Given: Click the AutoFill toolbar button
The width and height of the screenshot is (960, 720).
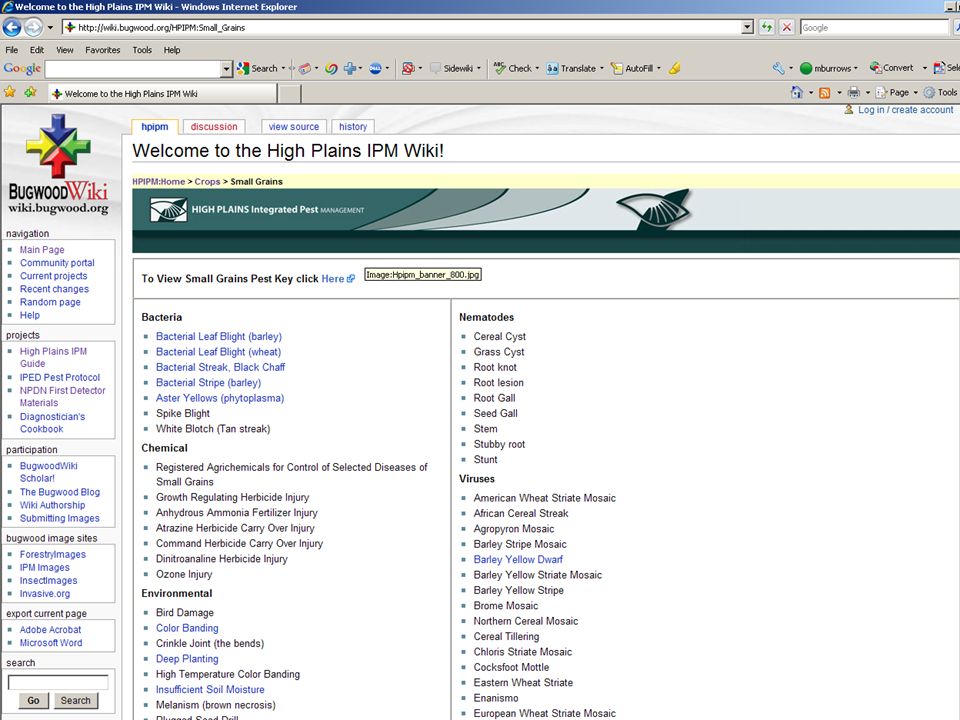Looking at the screenshot, I should pyautogui.click(x=632, y=69).
